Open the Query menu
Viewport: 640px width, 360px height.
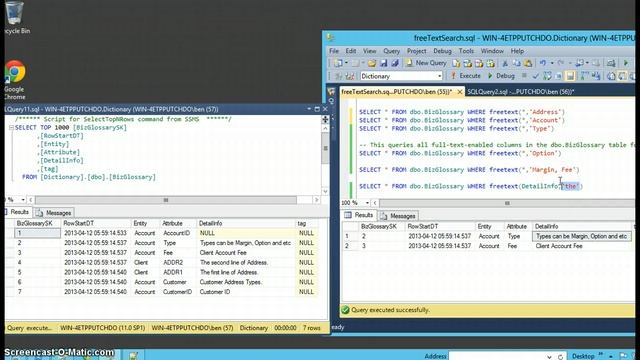(x=391, y=51)
